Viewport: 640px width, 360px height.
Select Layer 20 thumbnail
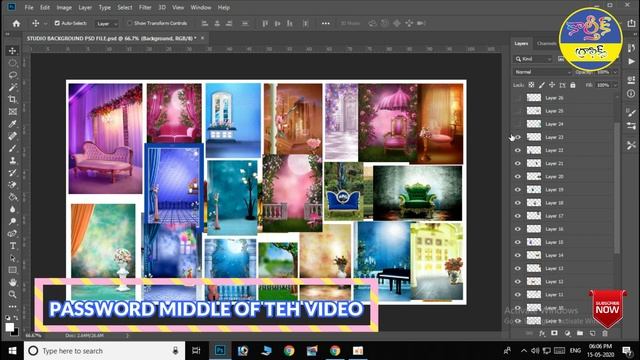pos(533,176)
